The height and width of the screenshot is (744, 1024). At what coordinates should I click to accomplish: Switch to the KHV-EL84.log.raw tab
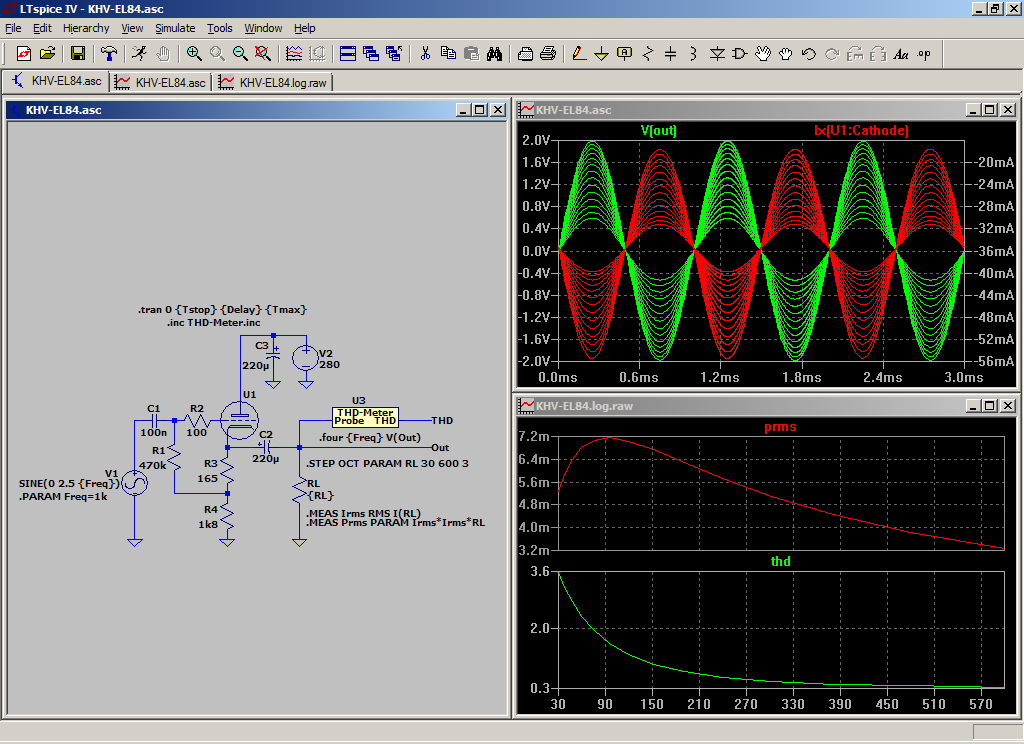click(x=274, y=82)
